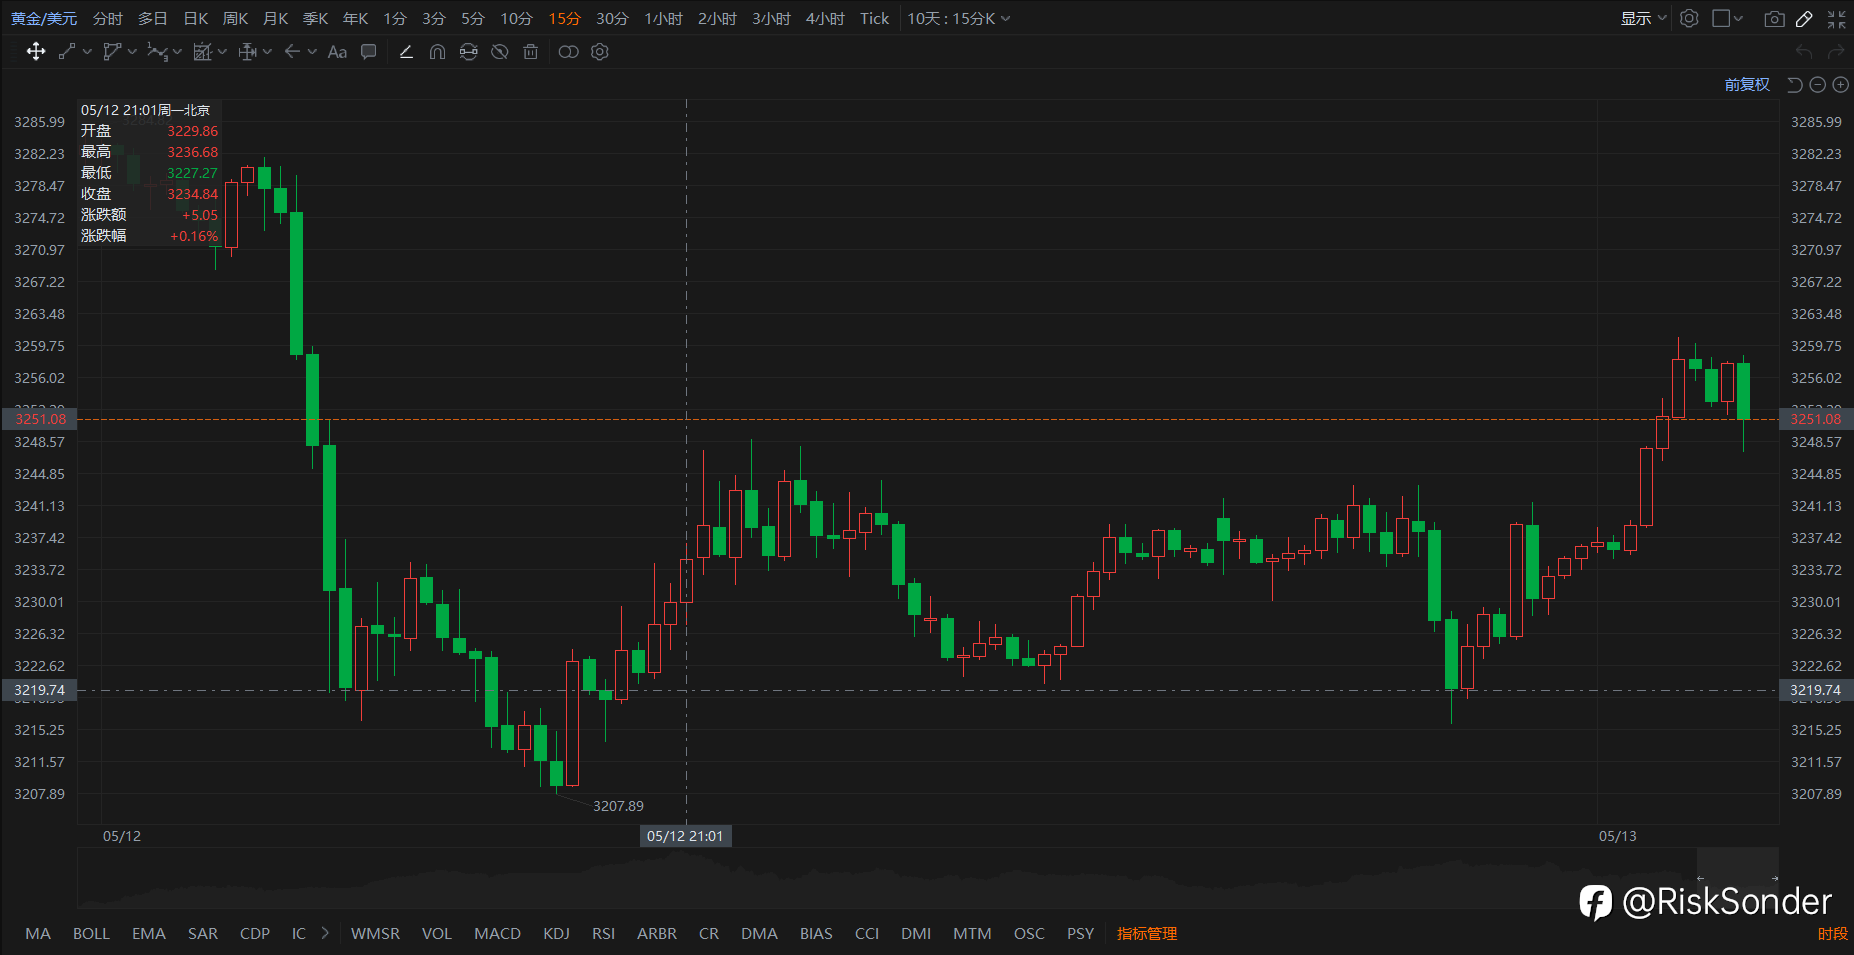Click the zoom out minus icon
This screenshot has width=1854, height=955.
(x=1818, y=85)
